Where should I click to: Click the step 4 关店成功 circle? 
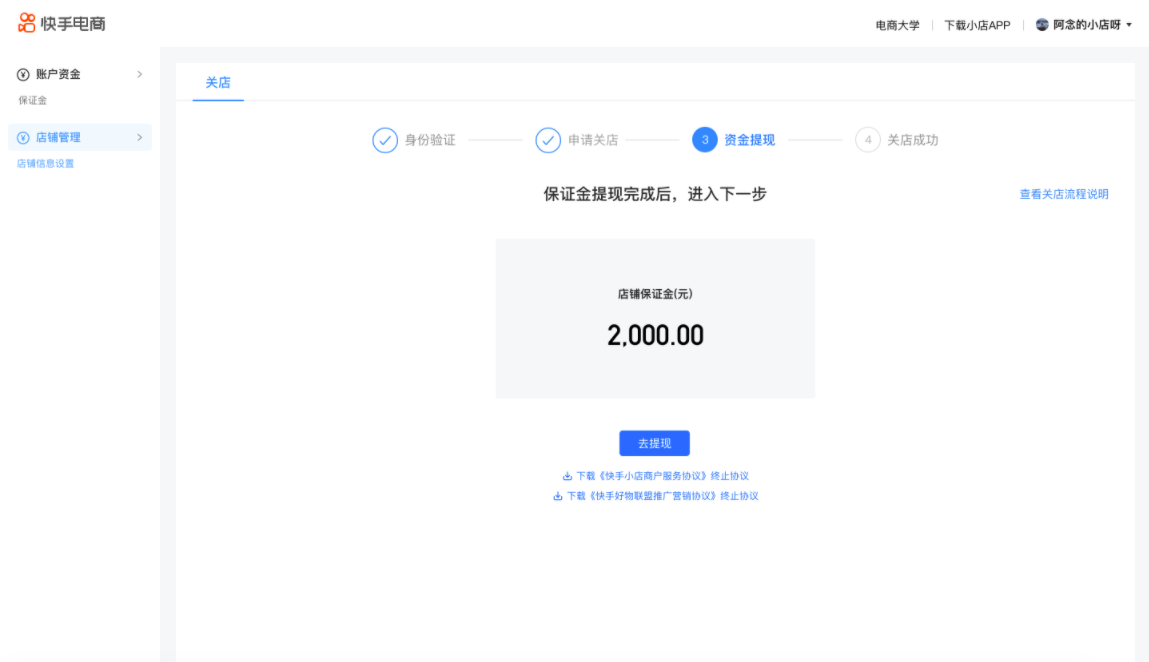pyautogui.click(x=868, y=140)
